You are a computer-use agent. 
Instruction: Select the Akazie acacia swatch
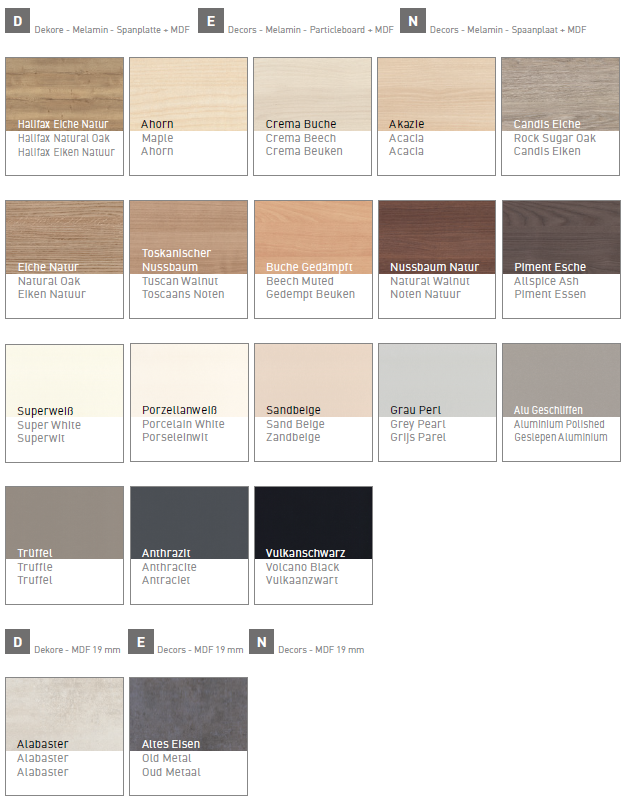[x=436, y=94]
